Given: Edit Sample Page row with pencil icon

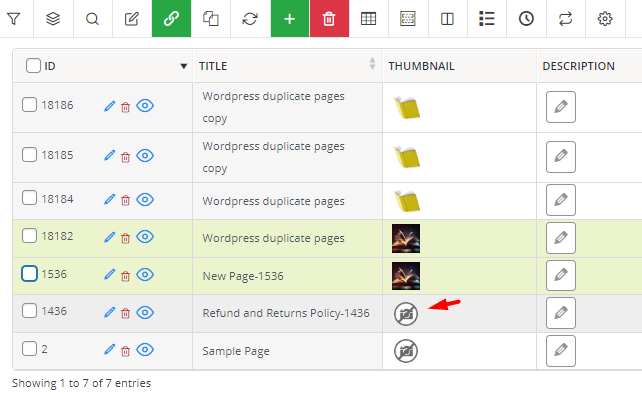Looking at the screenshot, I should (x=109, y=350).
